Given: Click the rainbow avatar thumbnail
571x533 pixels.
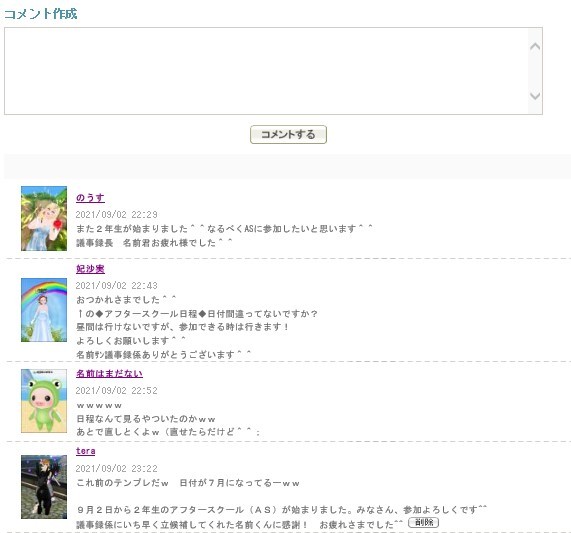Looking at the screenshot, I should (44, 310).
